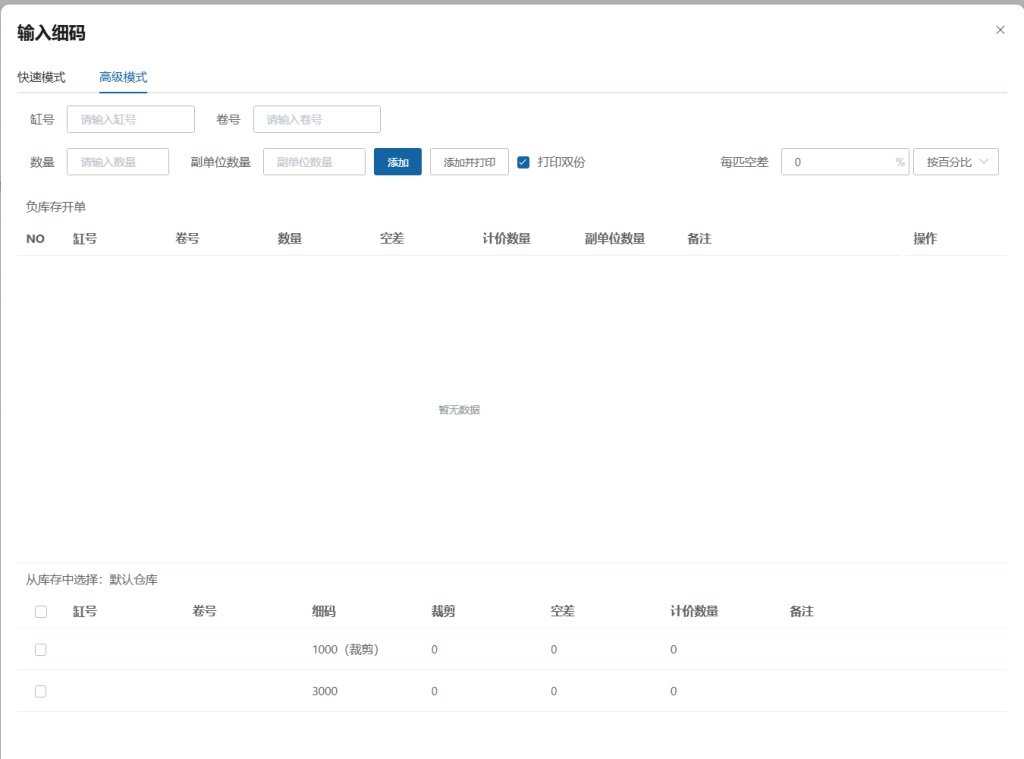Click the 3000 细码 cell

[325, 691]
